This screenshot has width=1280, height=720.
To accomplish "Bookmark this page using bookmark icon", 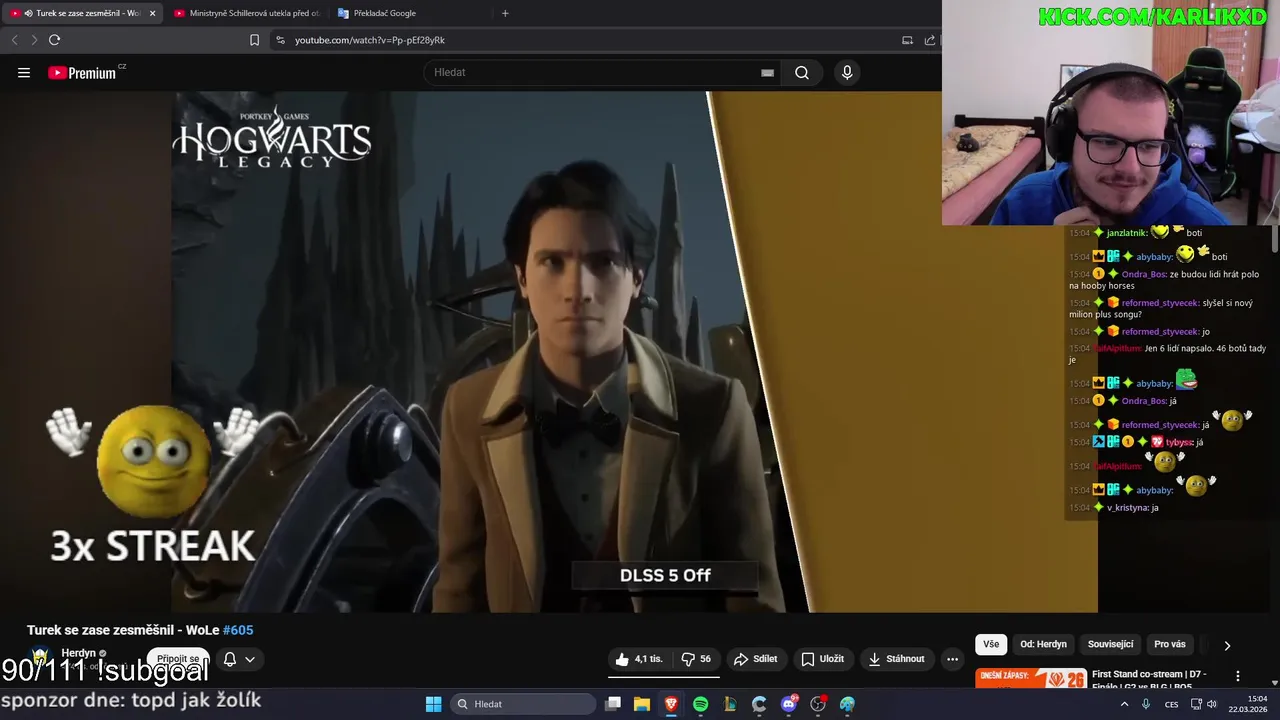I will [254, 40].
